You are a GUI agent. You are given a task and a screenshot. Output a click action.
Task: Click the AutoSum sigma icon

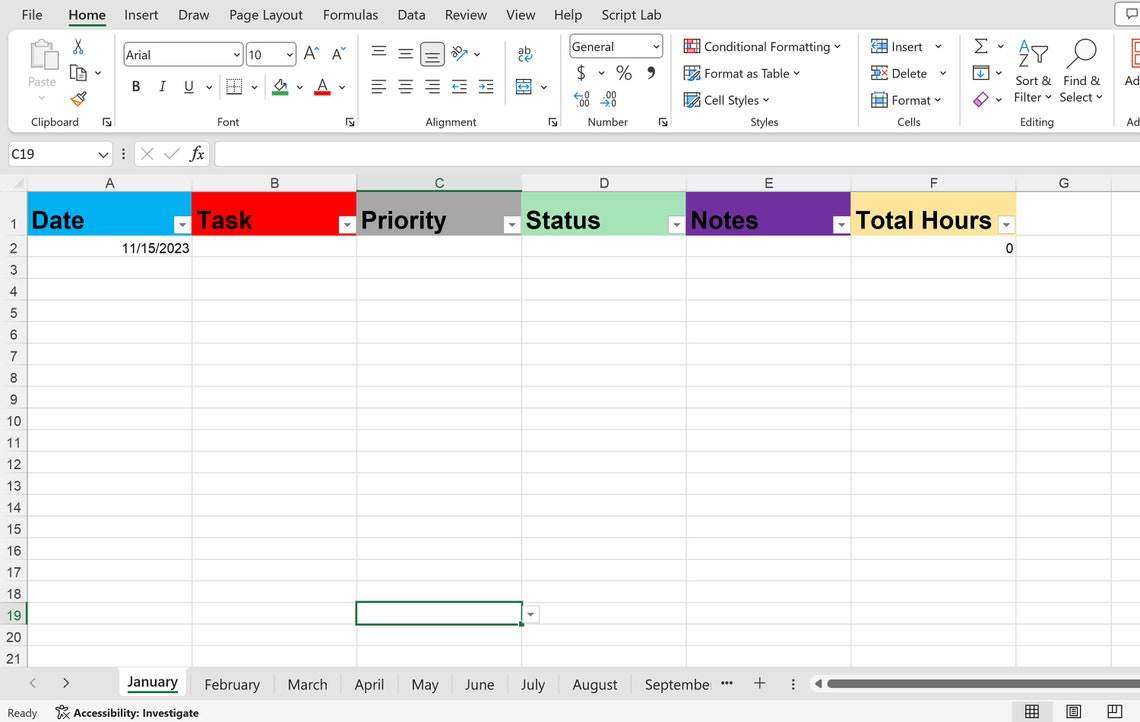coord(981,47)
